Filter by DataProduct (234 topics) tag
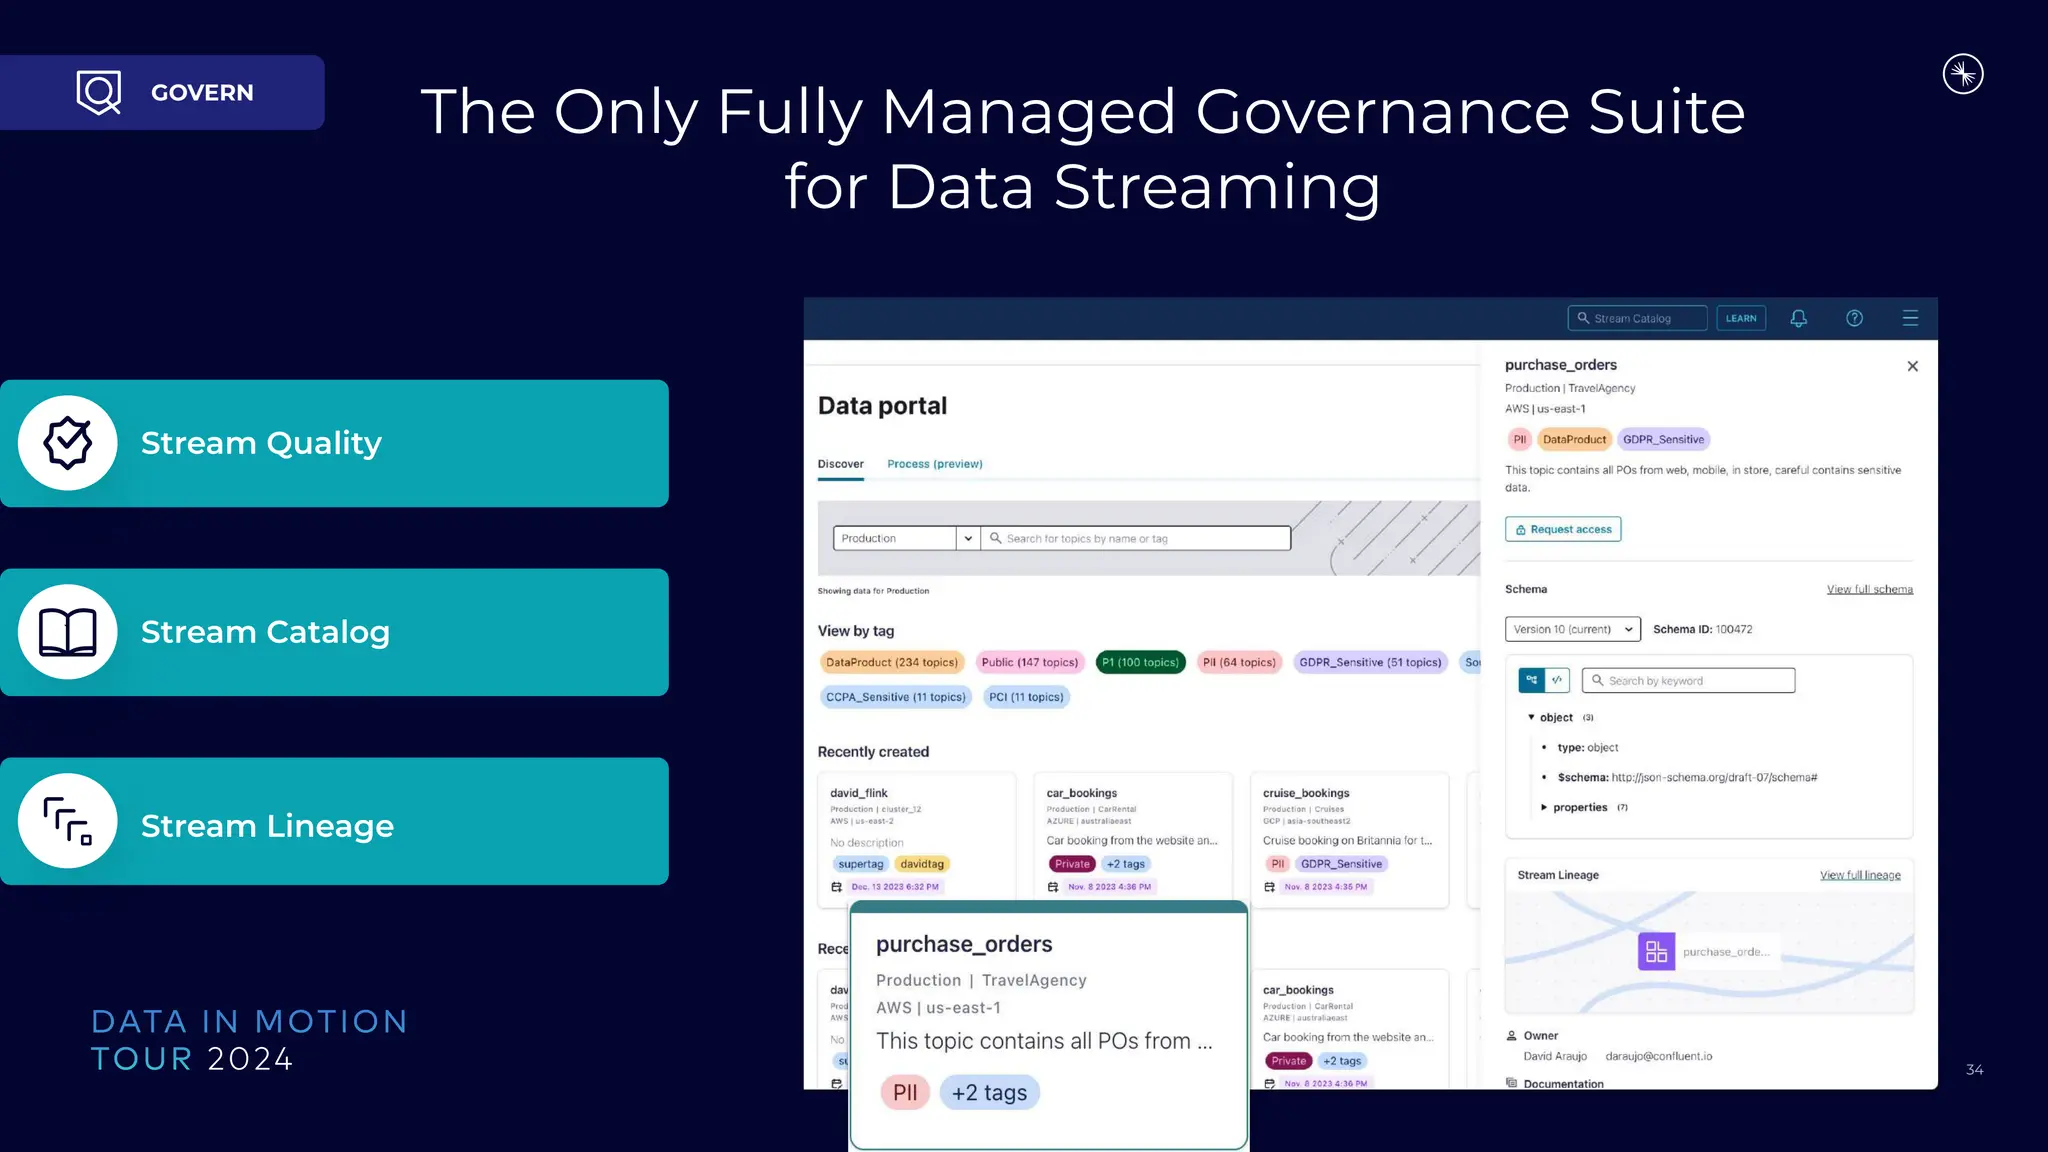This screenshot has height=1152, width=2048. click(891, 662)
